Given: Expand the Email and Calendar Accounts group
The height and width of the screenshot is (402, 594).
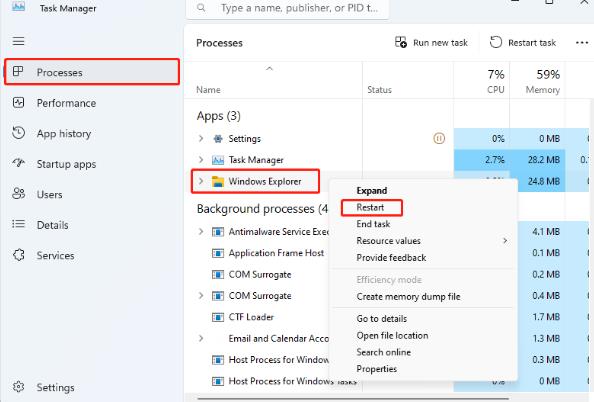Looking at the screenshot, I should tap(201, 338).
